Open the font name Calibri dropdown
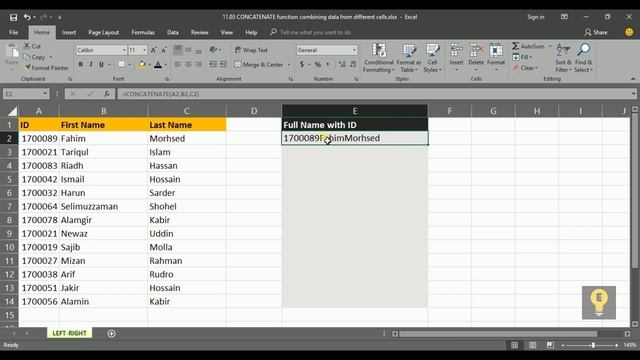Image resolution: width=640 pixels, height=360 pixels. point(124,50)
